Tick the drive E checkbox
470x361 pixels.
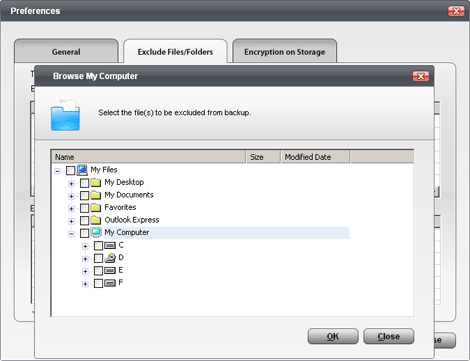coord(98,271)
